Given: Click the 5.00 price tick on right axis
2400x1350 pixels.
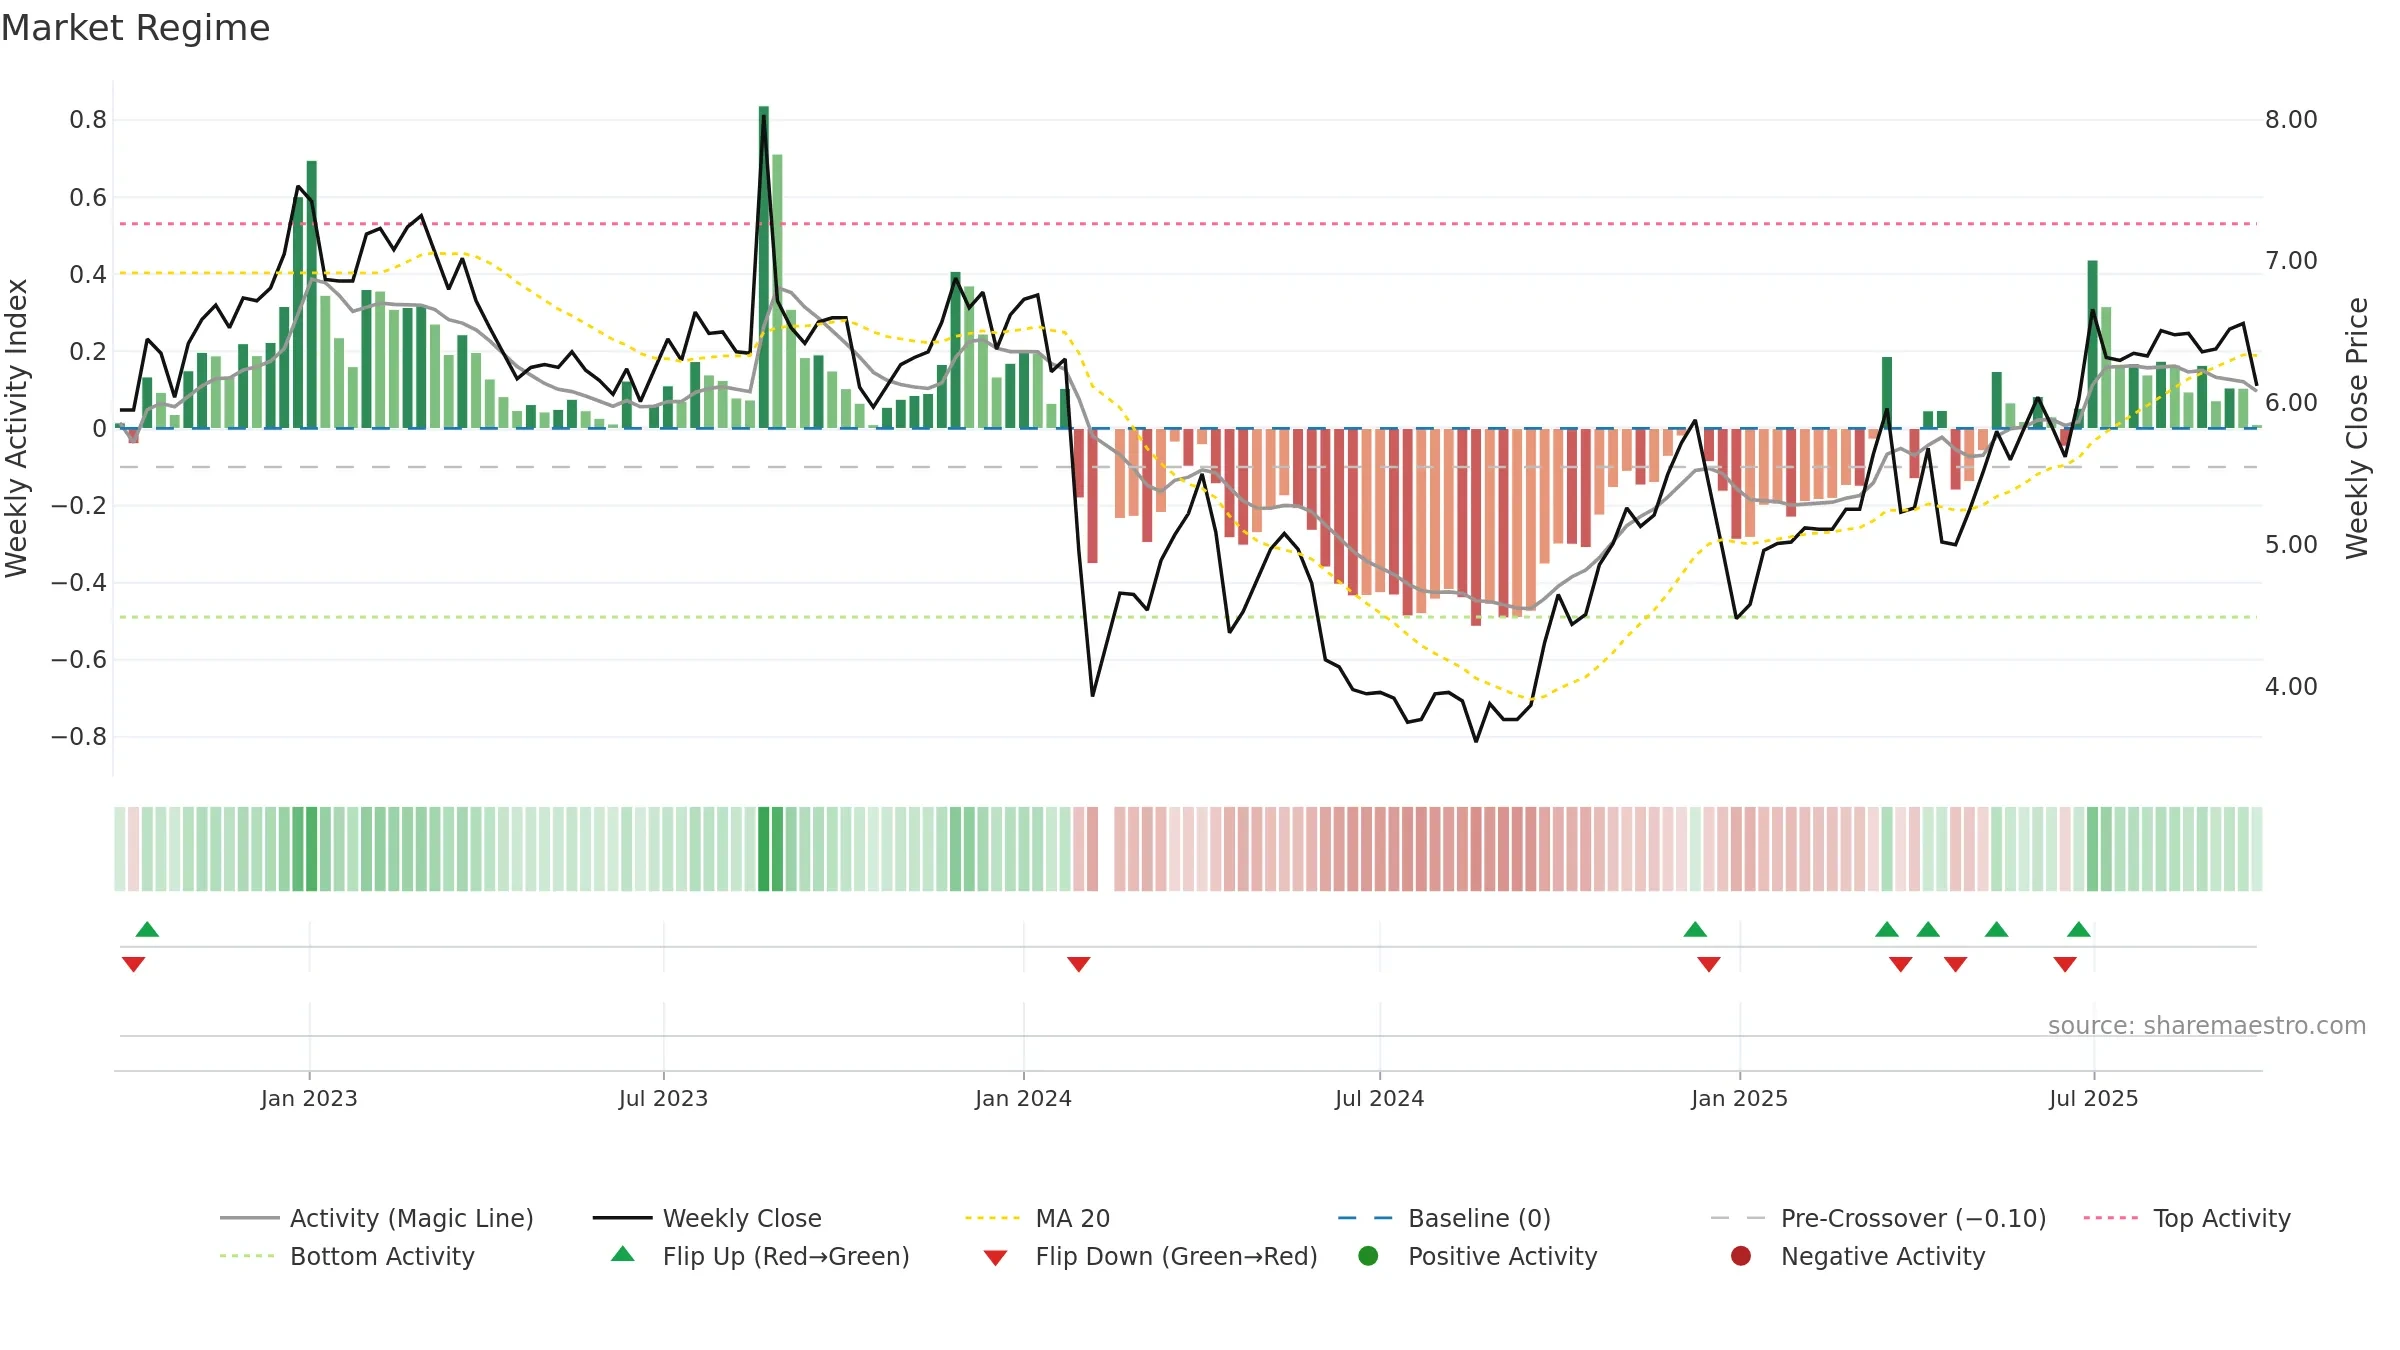Looking at the screenshot, I should point(2291,545).
